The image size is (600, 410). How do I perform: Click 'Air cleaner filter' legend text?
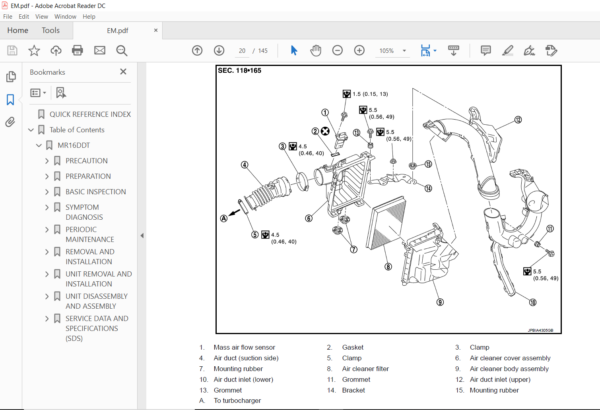tap(365, 369)
